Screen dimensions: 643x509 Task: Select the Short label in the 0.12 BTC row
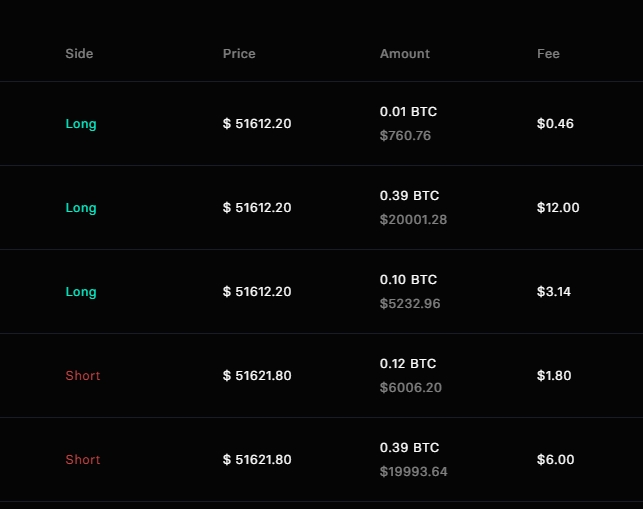[x=83, y=376]
